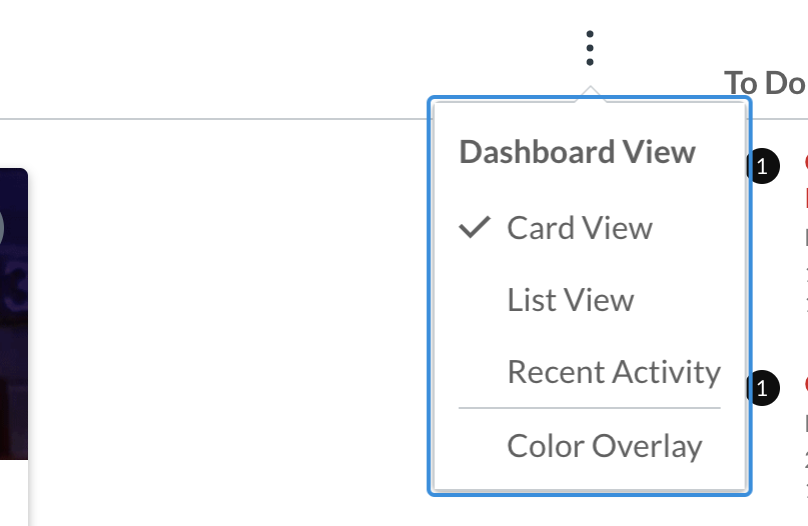Viewport: 808px width, 526px height.
Task: Open the second To Do item link
Action: [805, 384]
